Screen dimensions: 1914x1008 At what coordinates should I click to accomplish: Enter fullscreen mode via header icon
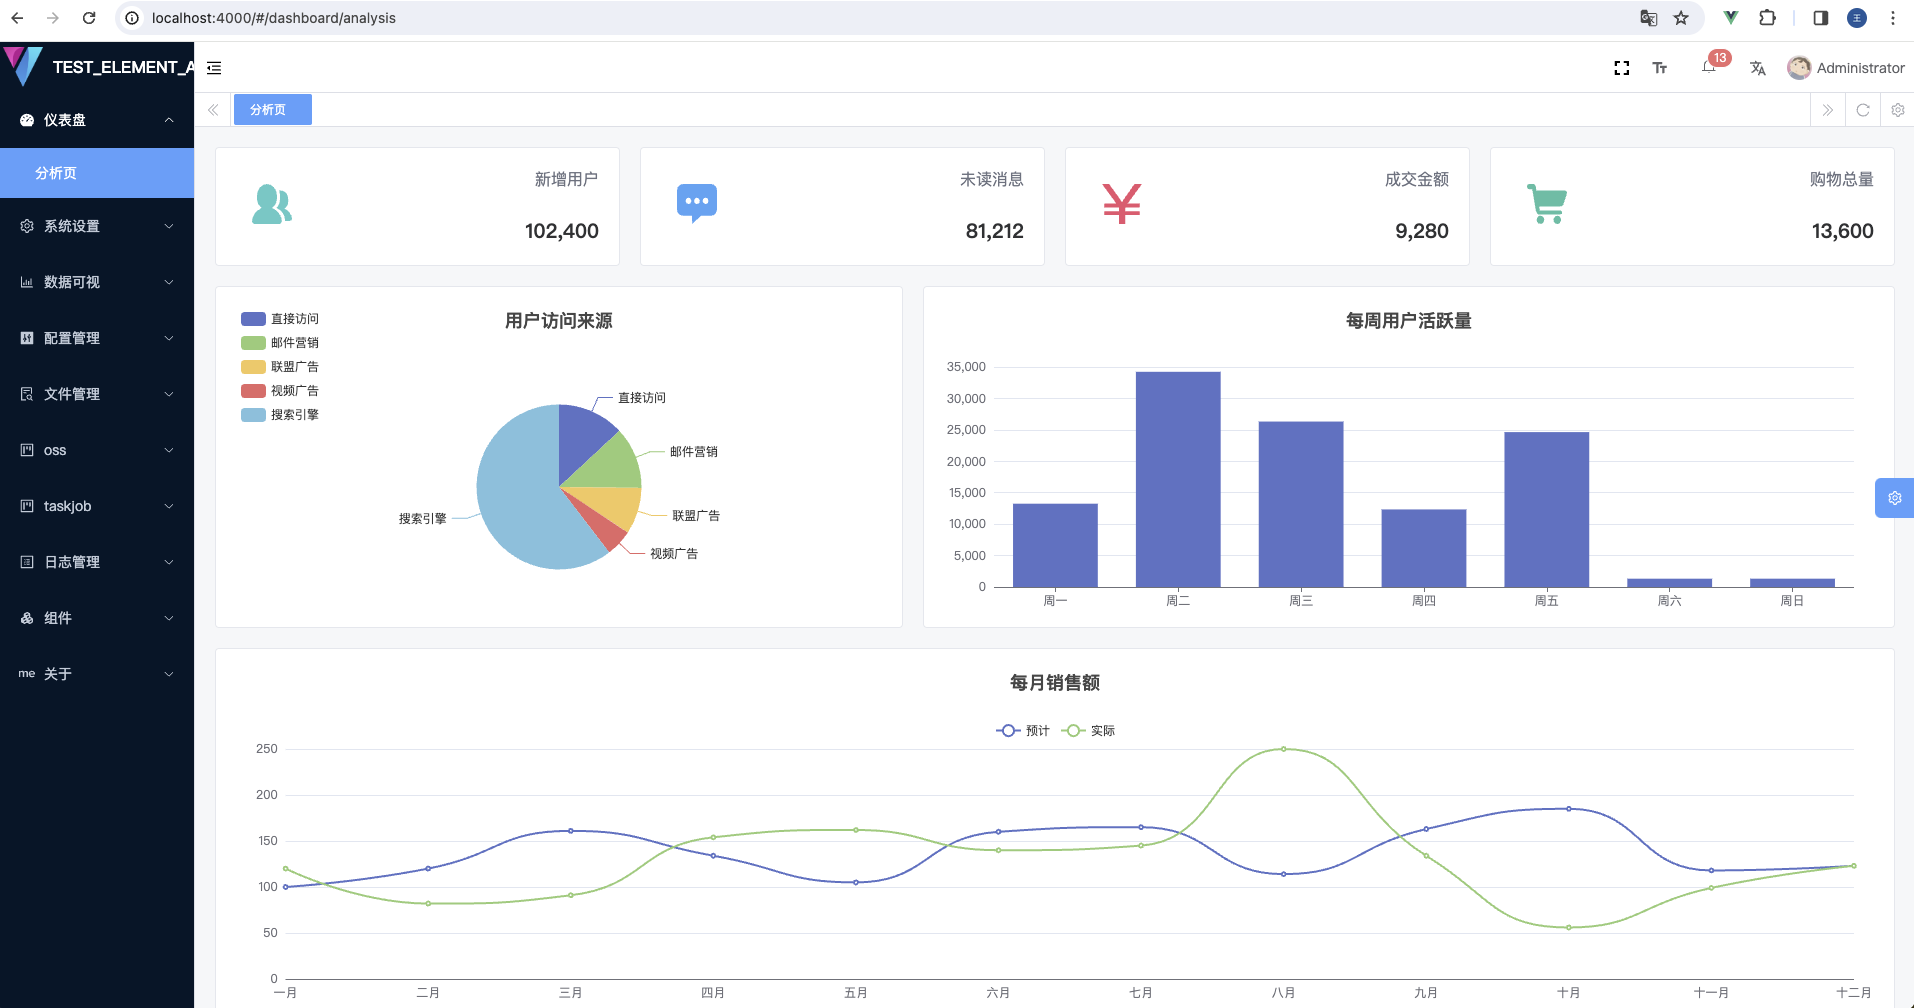click(1621, 68)
